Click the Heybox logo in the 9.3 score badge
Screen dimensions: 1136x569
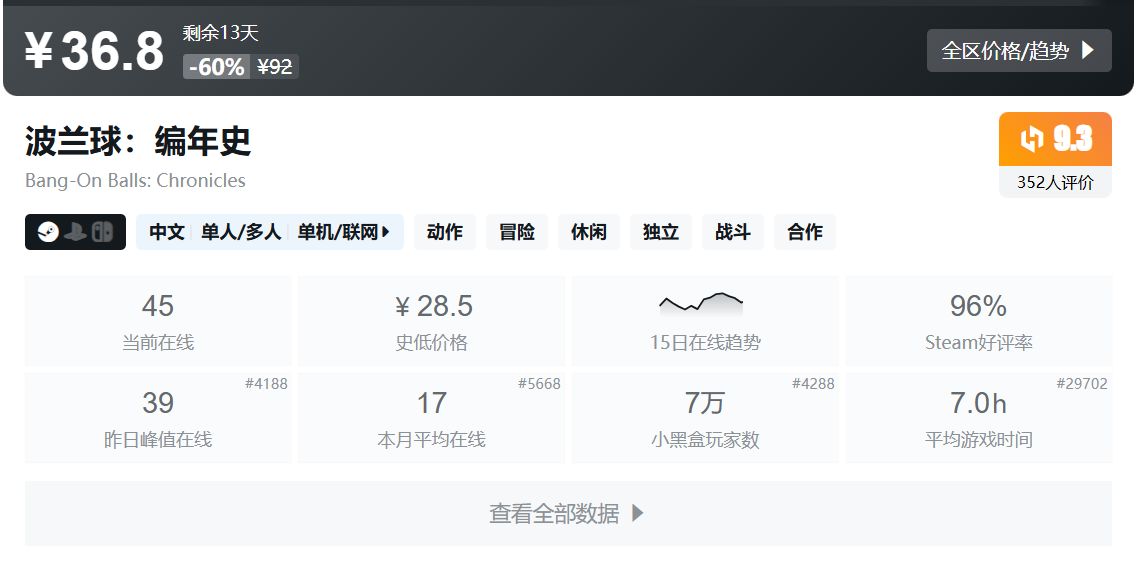[x=1032, y=138]
